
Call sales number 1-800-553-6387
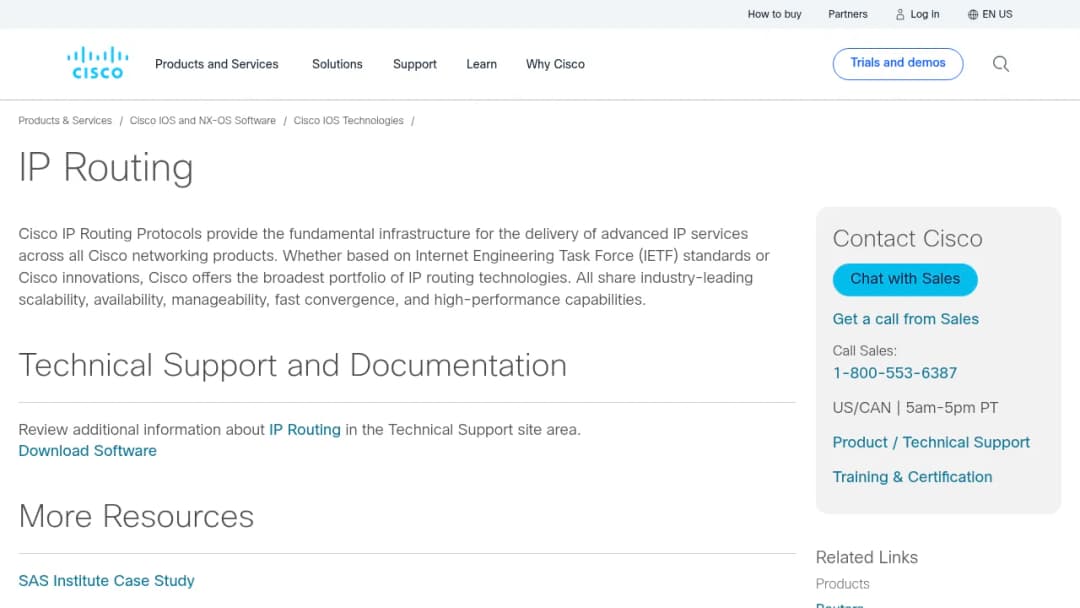click(894, 373)
